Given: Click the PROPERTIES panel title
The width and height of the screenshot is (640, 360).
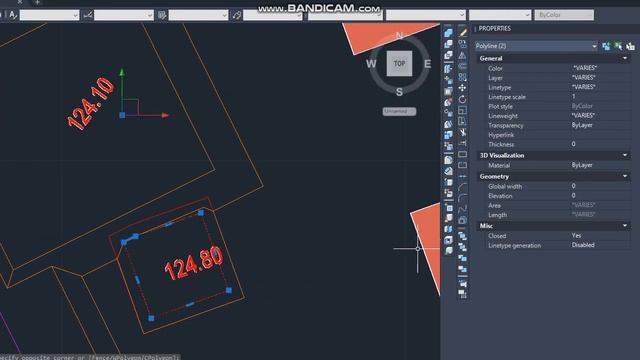Looking at the screenshot, I should pos(494,29).
